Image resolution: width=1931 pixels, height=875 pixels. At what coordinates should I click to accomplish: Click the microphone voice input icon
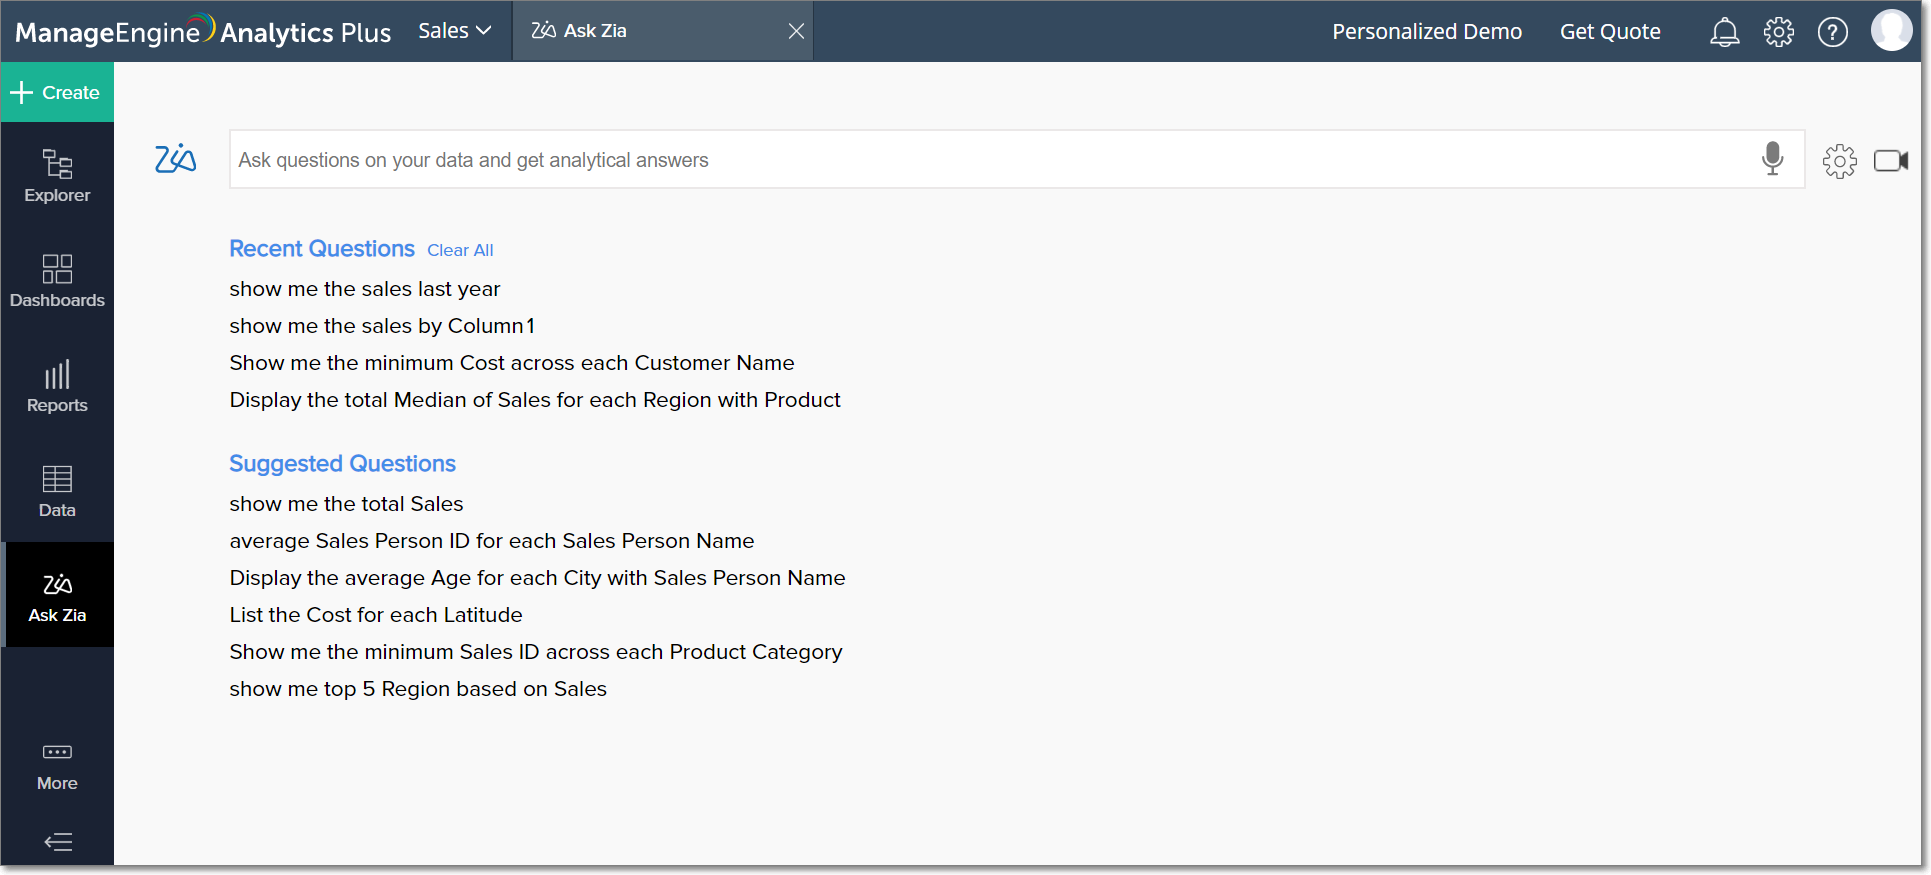pos(1772,159)
